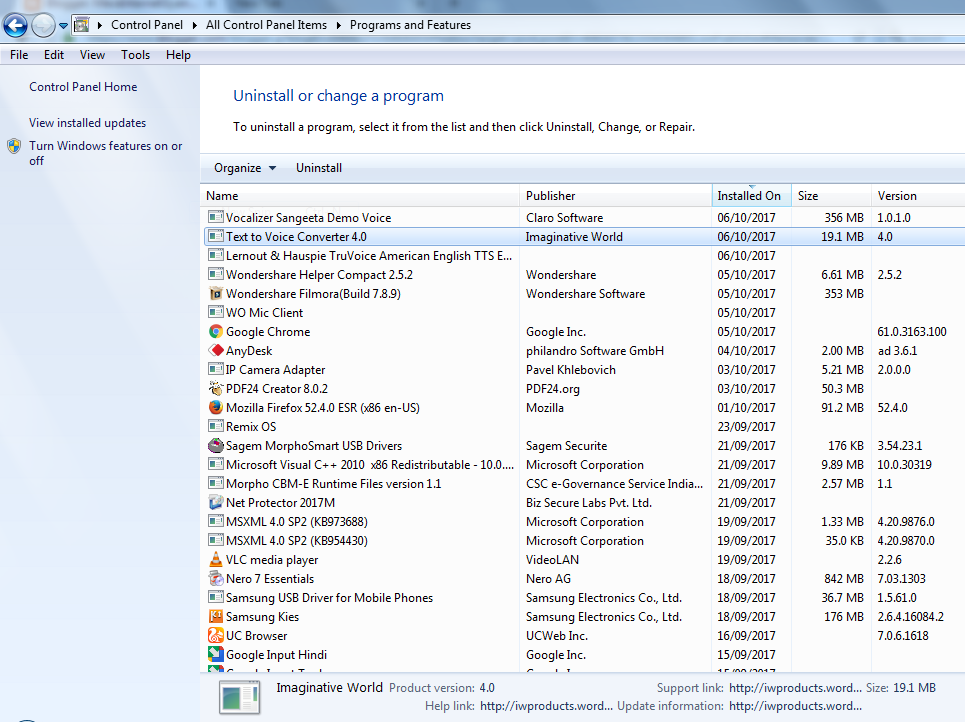965x722 pixels.
Task: Go to All Control Panel Items breadcrumb
Action: [266, 25]
